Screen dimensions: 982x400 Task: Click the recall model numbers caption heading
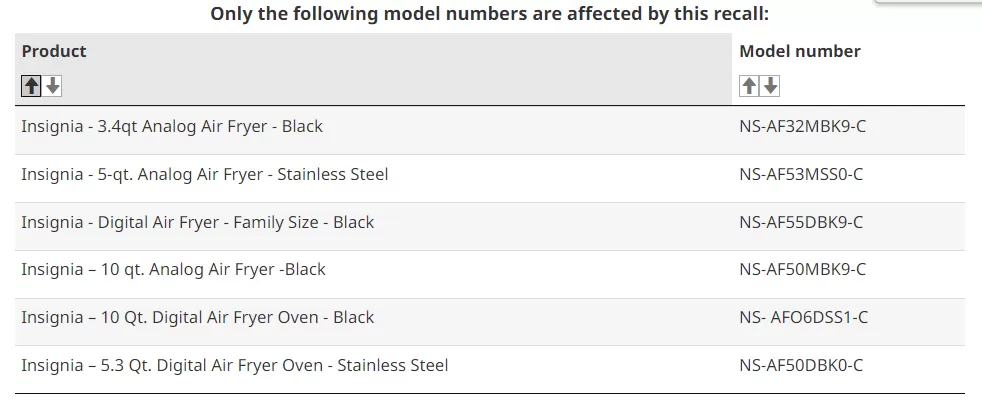[x=489, y=14]
